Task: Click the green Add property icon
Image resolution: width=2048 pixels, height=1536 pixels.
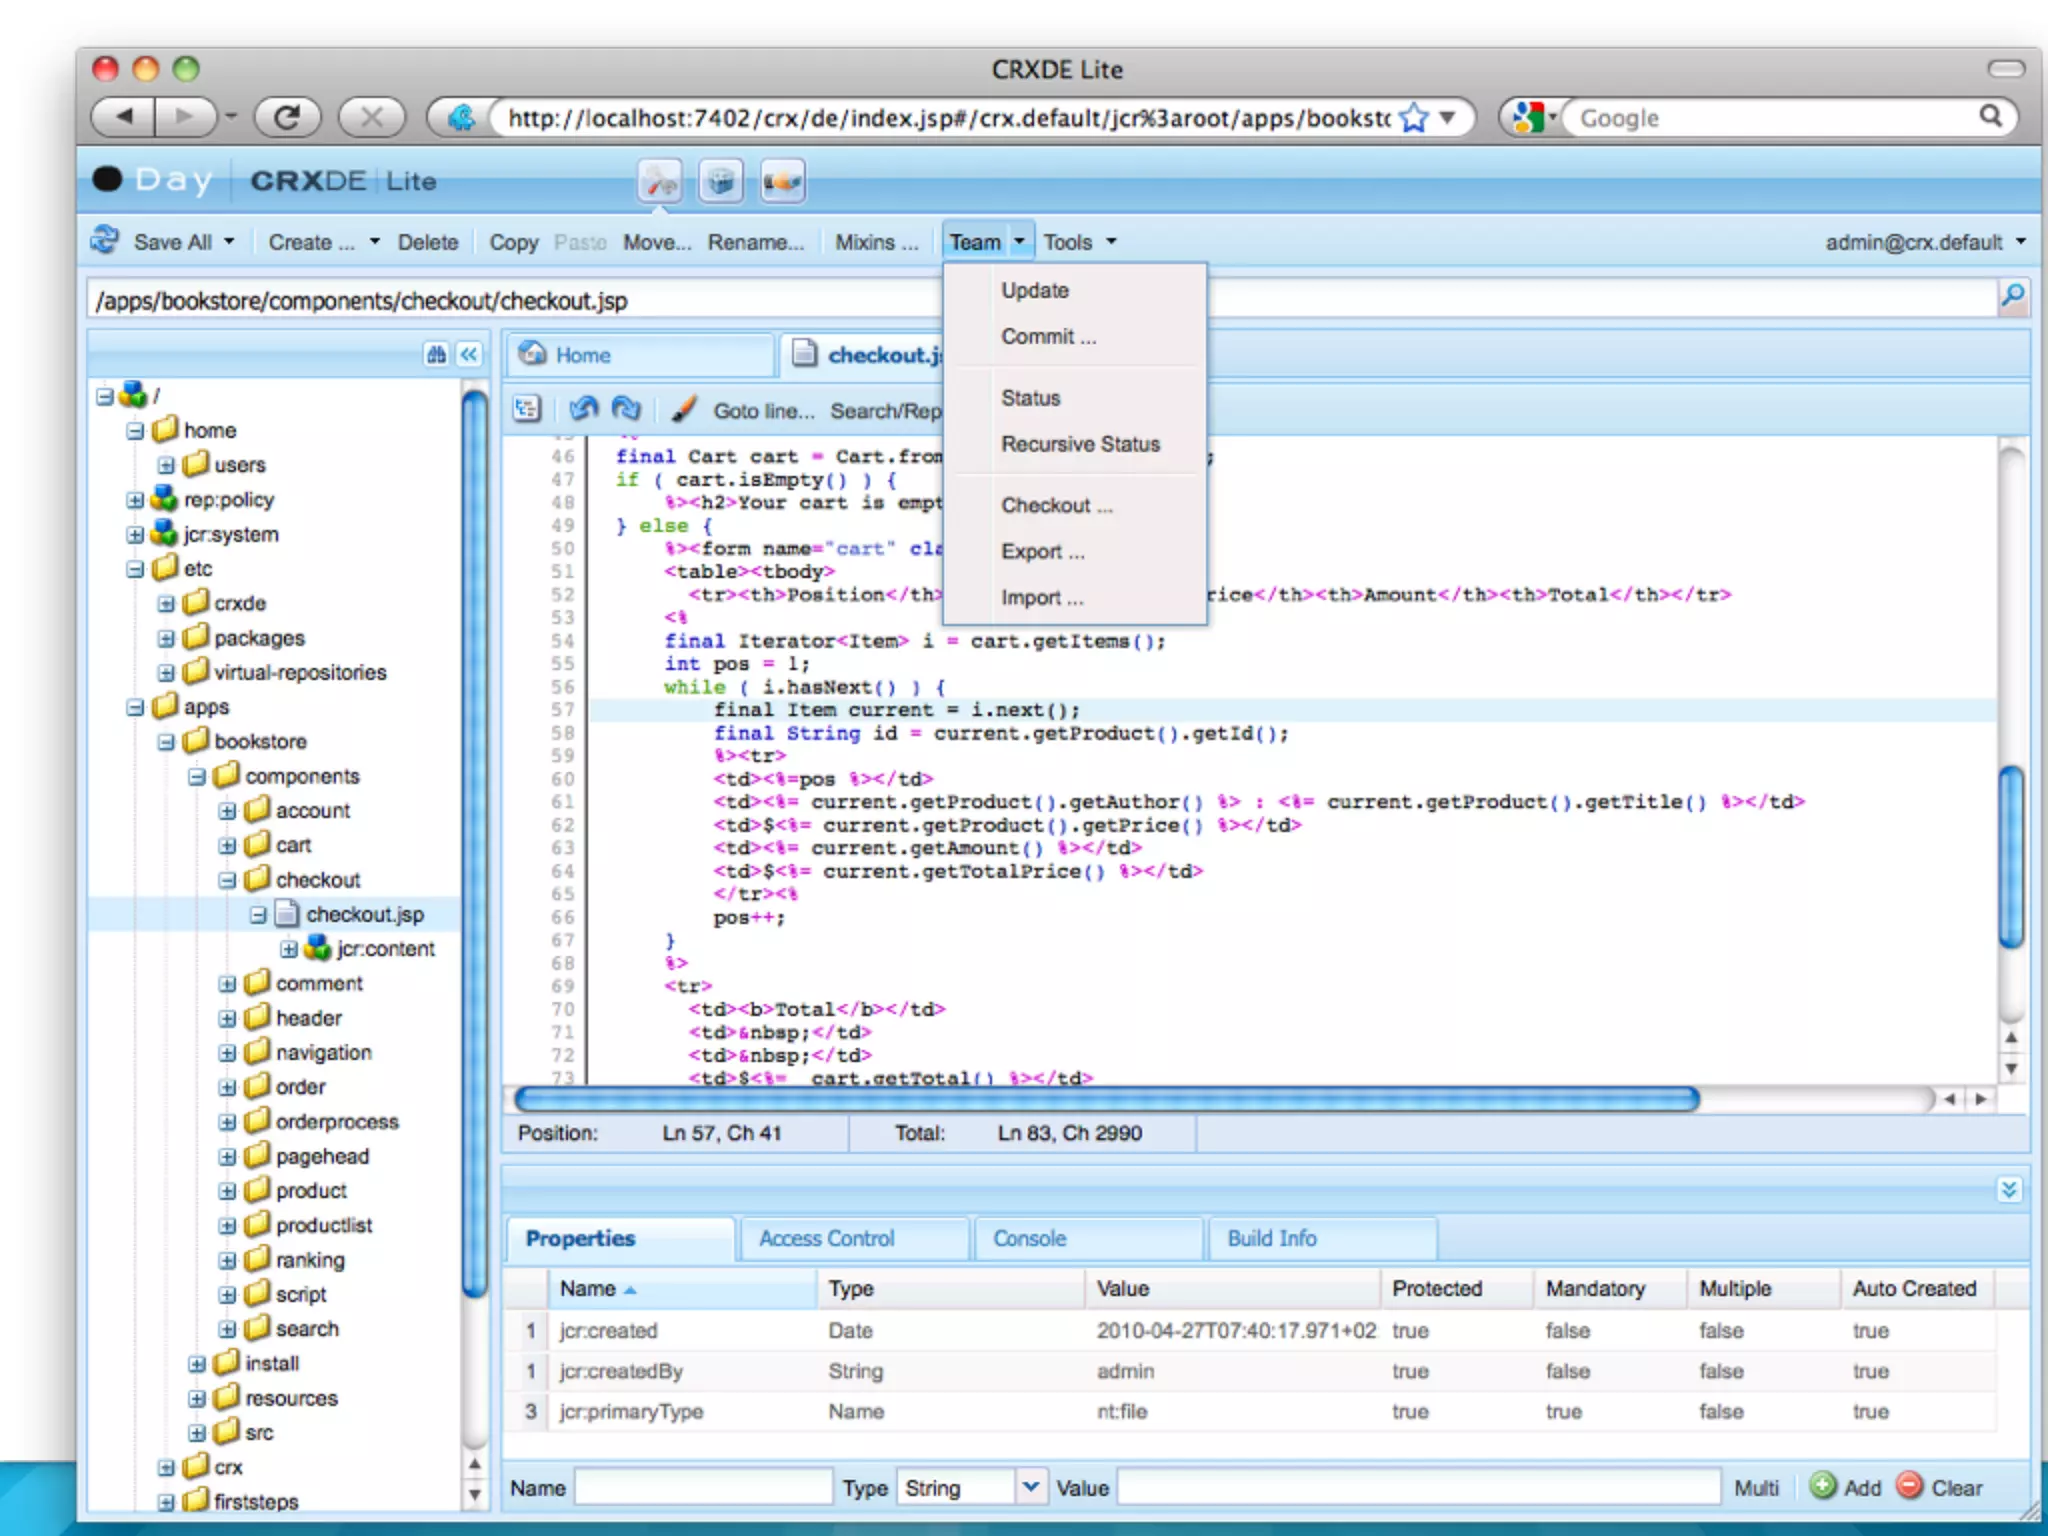Action: [x=1823, y=1486]
